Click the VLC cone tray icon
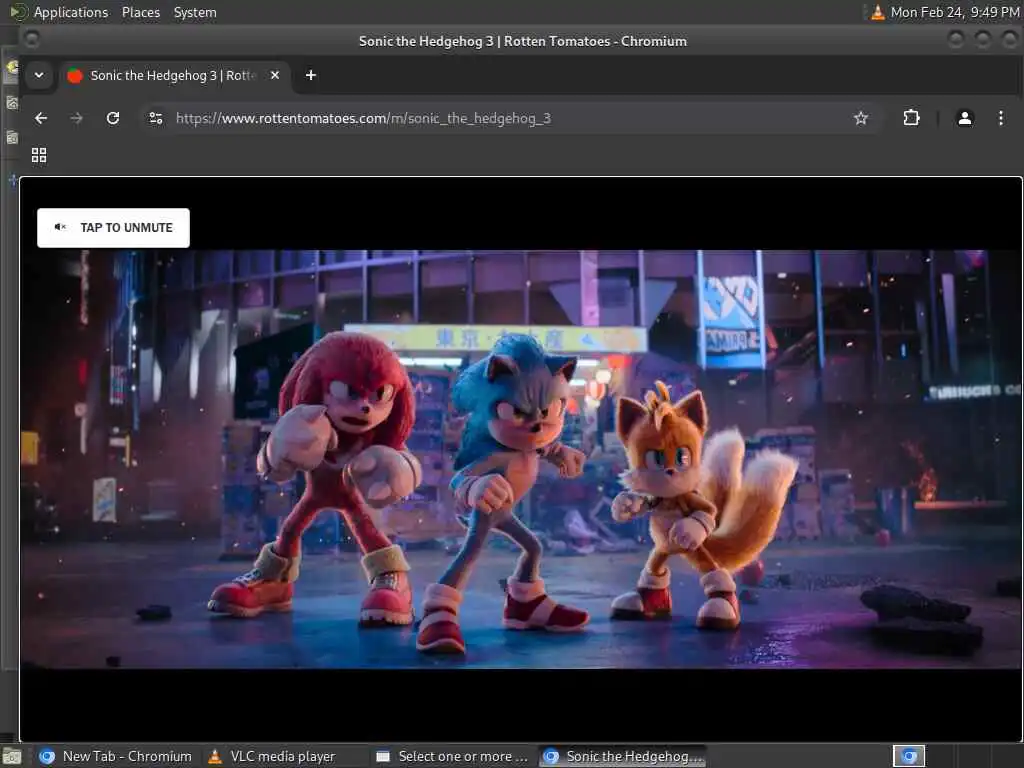The height and width of the screenshot is (768, 1024). tap(878, 12)
